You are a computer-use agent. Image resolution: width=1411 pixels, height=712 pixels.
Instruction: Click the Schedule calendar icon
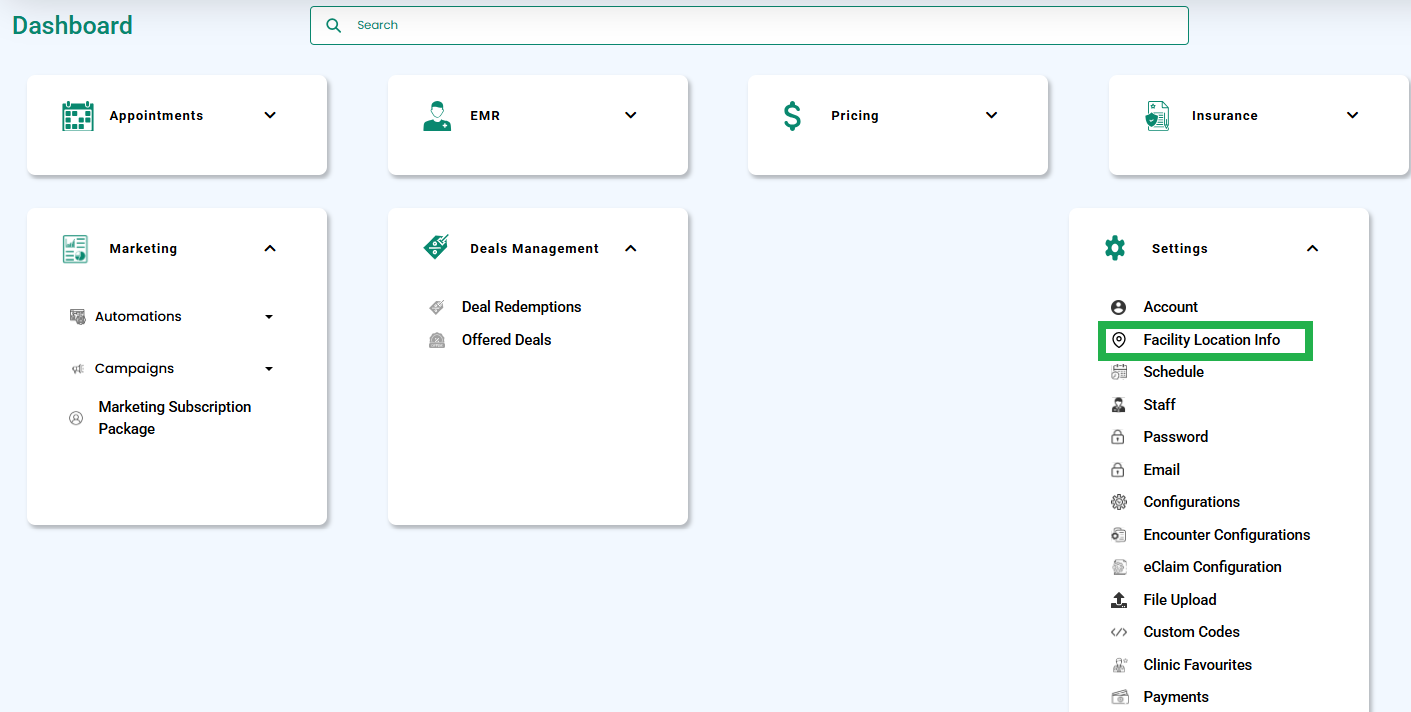(1119, 372)
